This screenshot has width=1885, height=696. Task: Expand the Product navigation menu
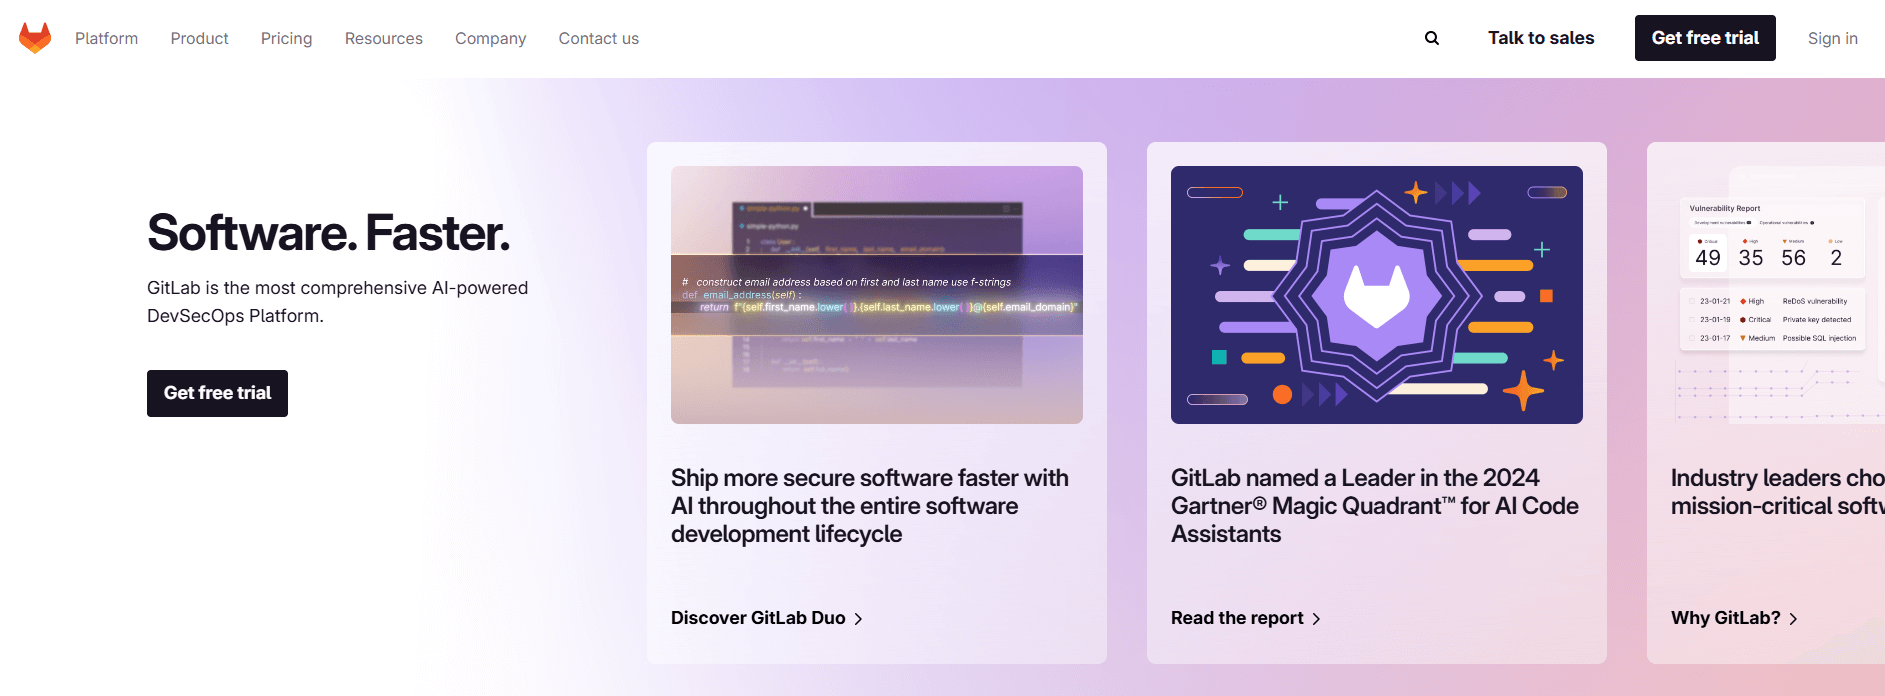point(199,38)
